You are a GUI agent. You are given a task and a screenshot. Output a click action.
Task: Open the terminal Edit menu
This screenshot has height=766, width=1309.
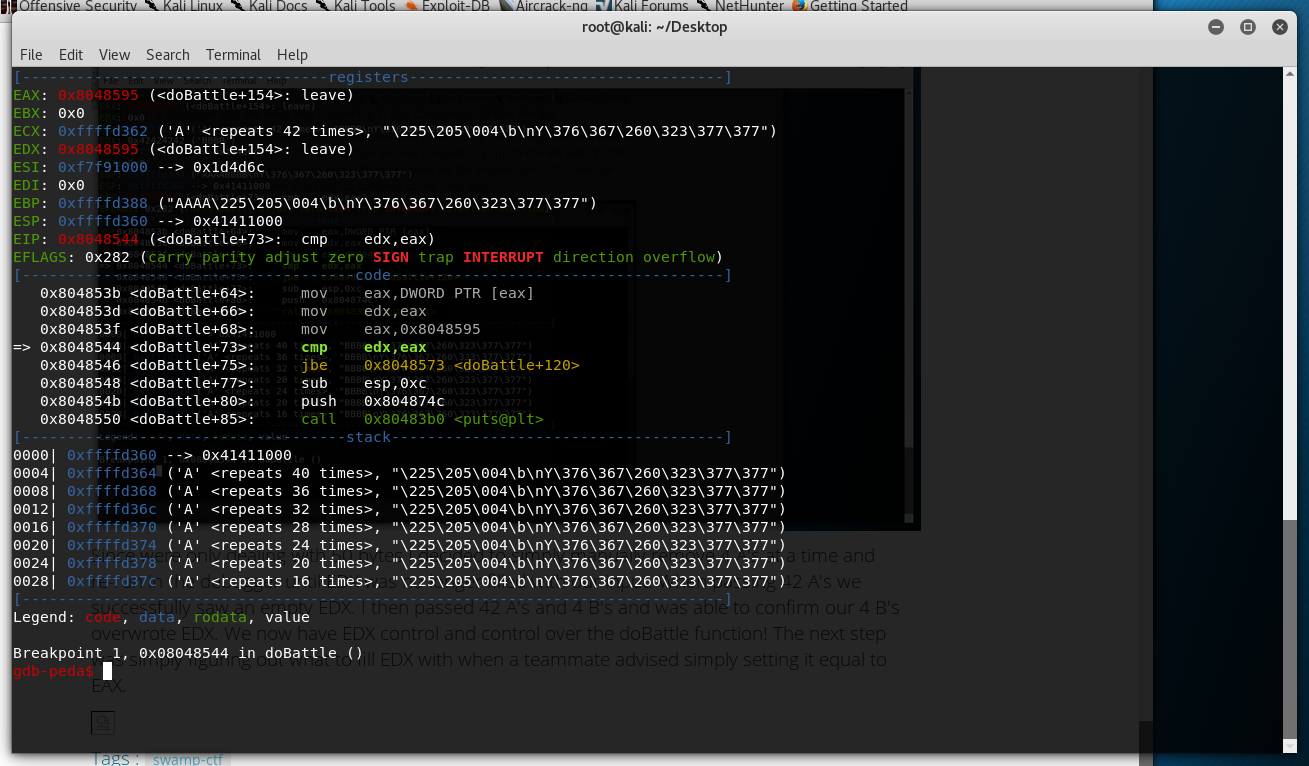[x=71, y=55]
